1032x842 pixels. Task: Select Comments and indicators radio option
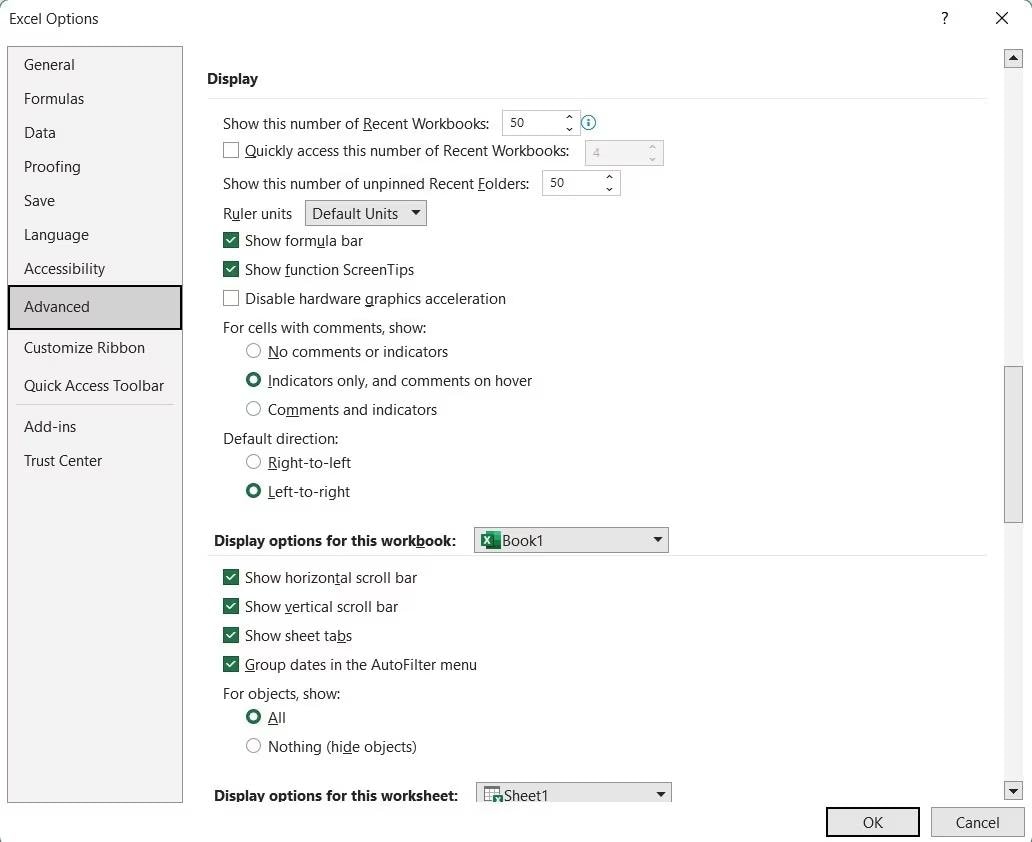[253, 409]
